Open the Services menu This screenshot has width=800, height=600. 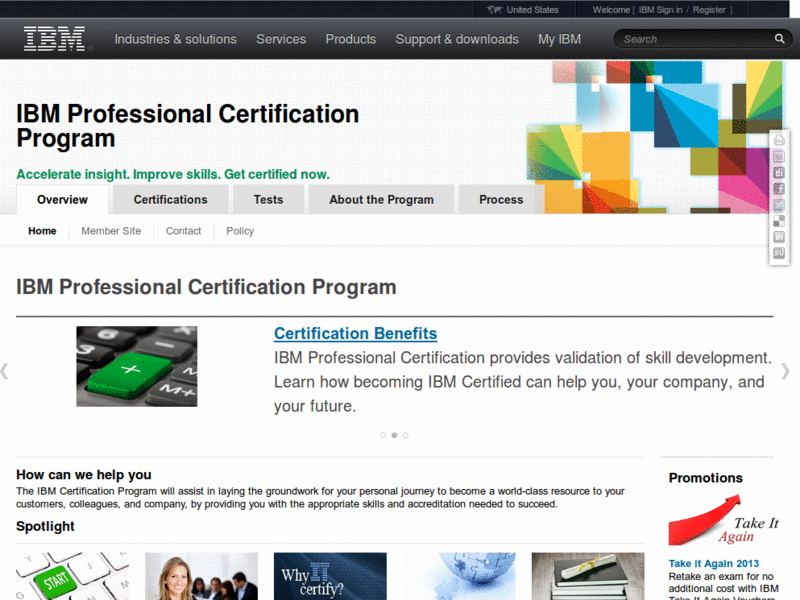pos(281,39)
